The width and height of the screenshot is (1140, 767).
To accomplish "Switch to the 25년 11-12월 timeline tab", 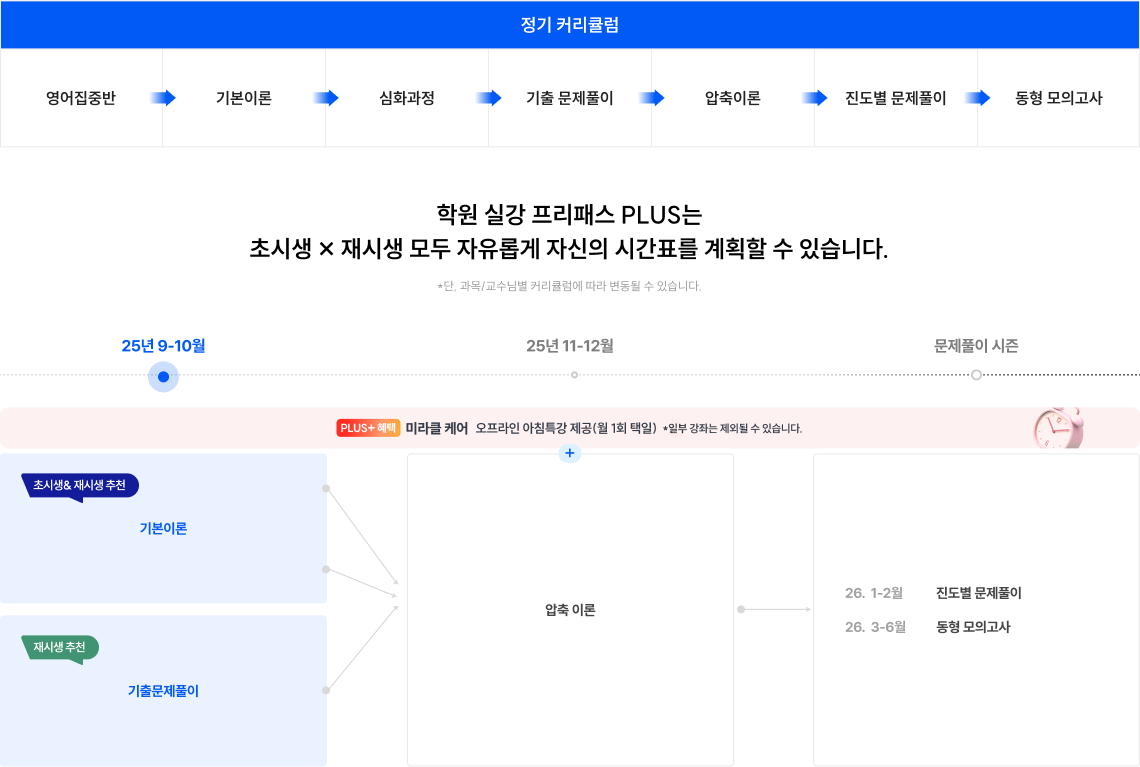I will [569, 346].
